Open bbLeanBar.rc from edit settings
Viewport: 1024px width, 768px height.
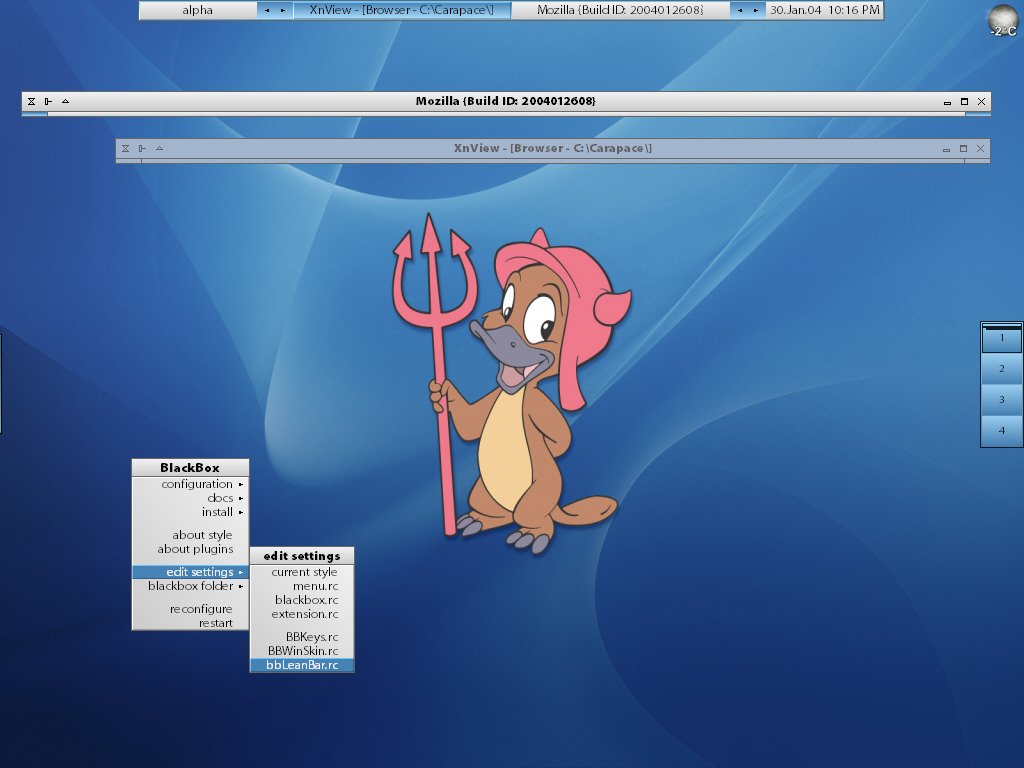coord(302,665)
